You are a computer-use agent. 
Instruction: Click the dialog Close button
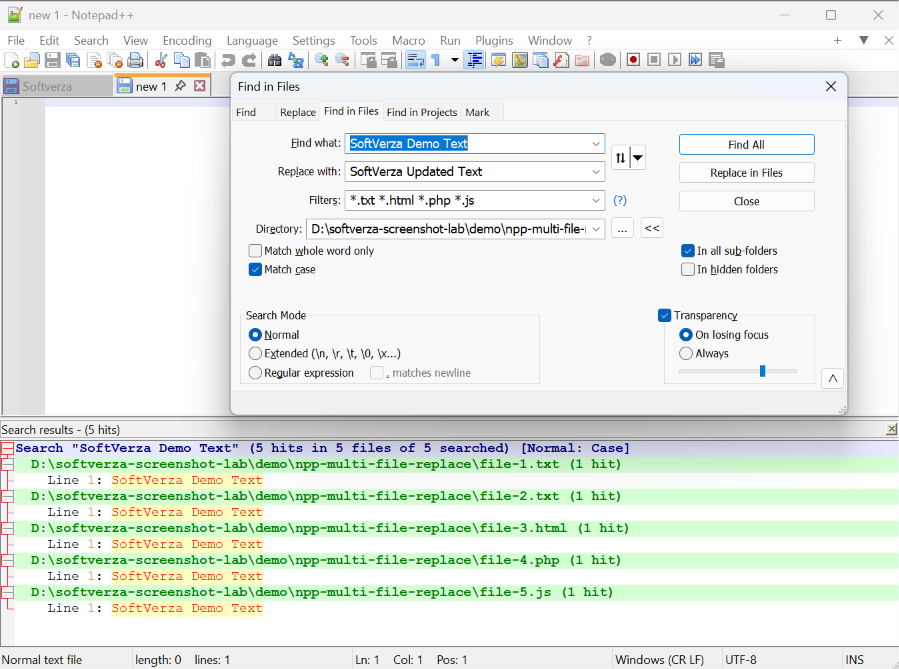[x=746, y=201]
